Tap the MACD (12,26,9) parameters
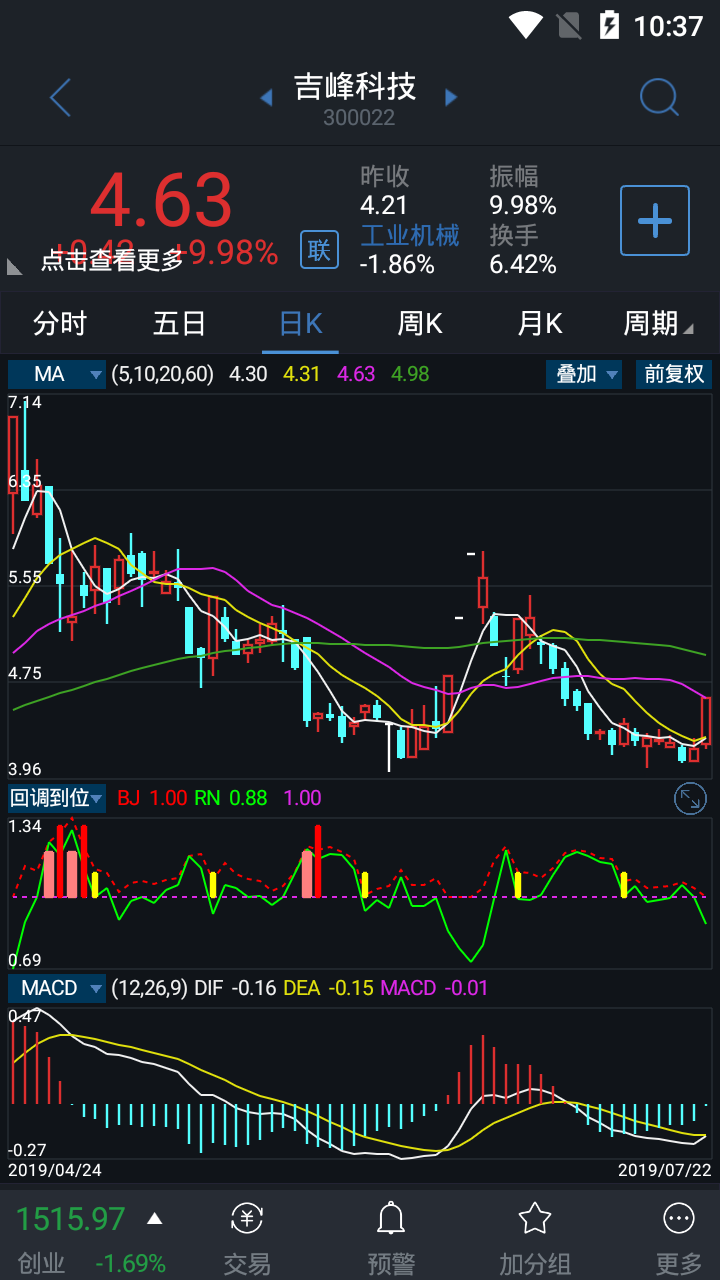This screenshot has width=720, height=1280. pyautogui.click(x=149, y=988)
